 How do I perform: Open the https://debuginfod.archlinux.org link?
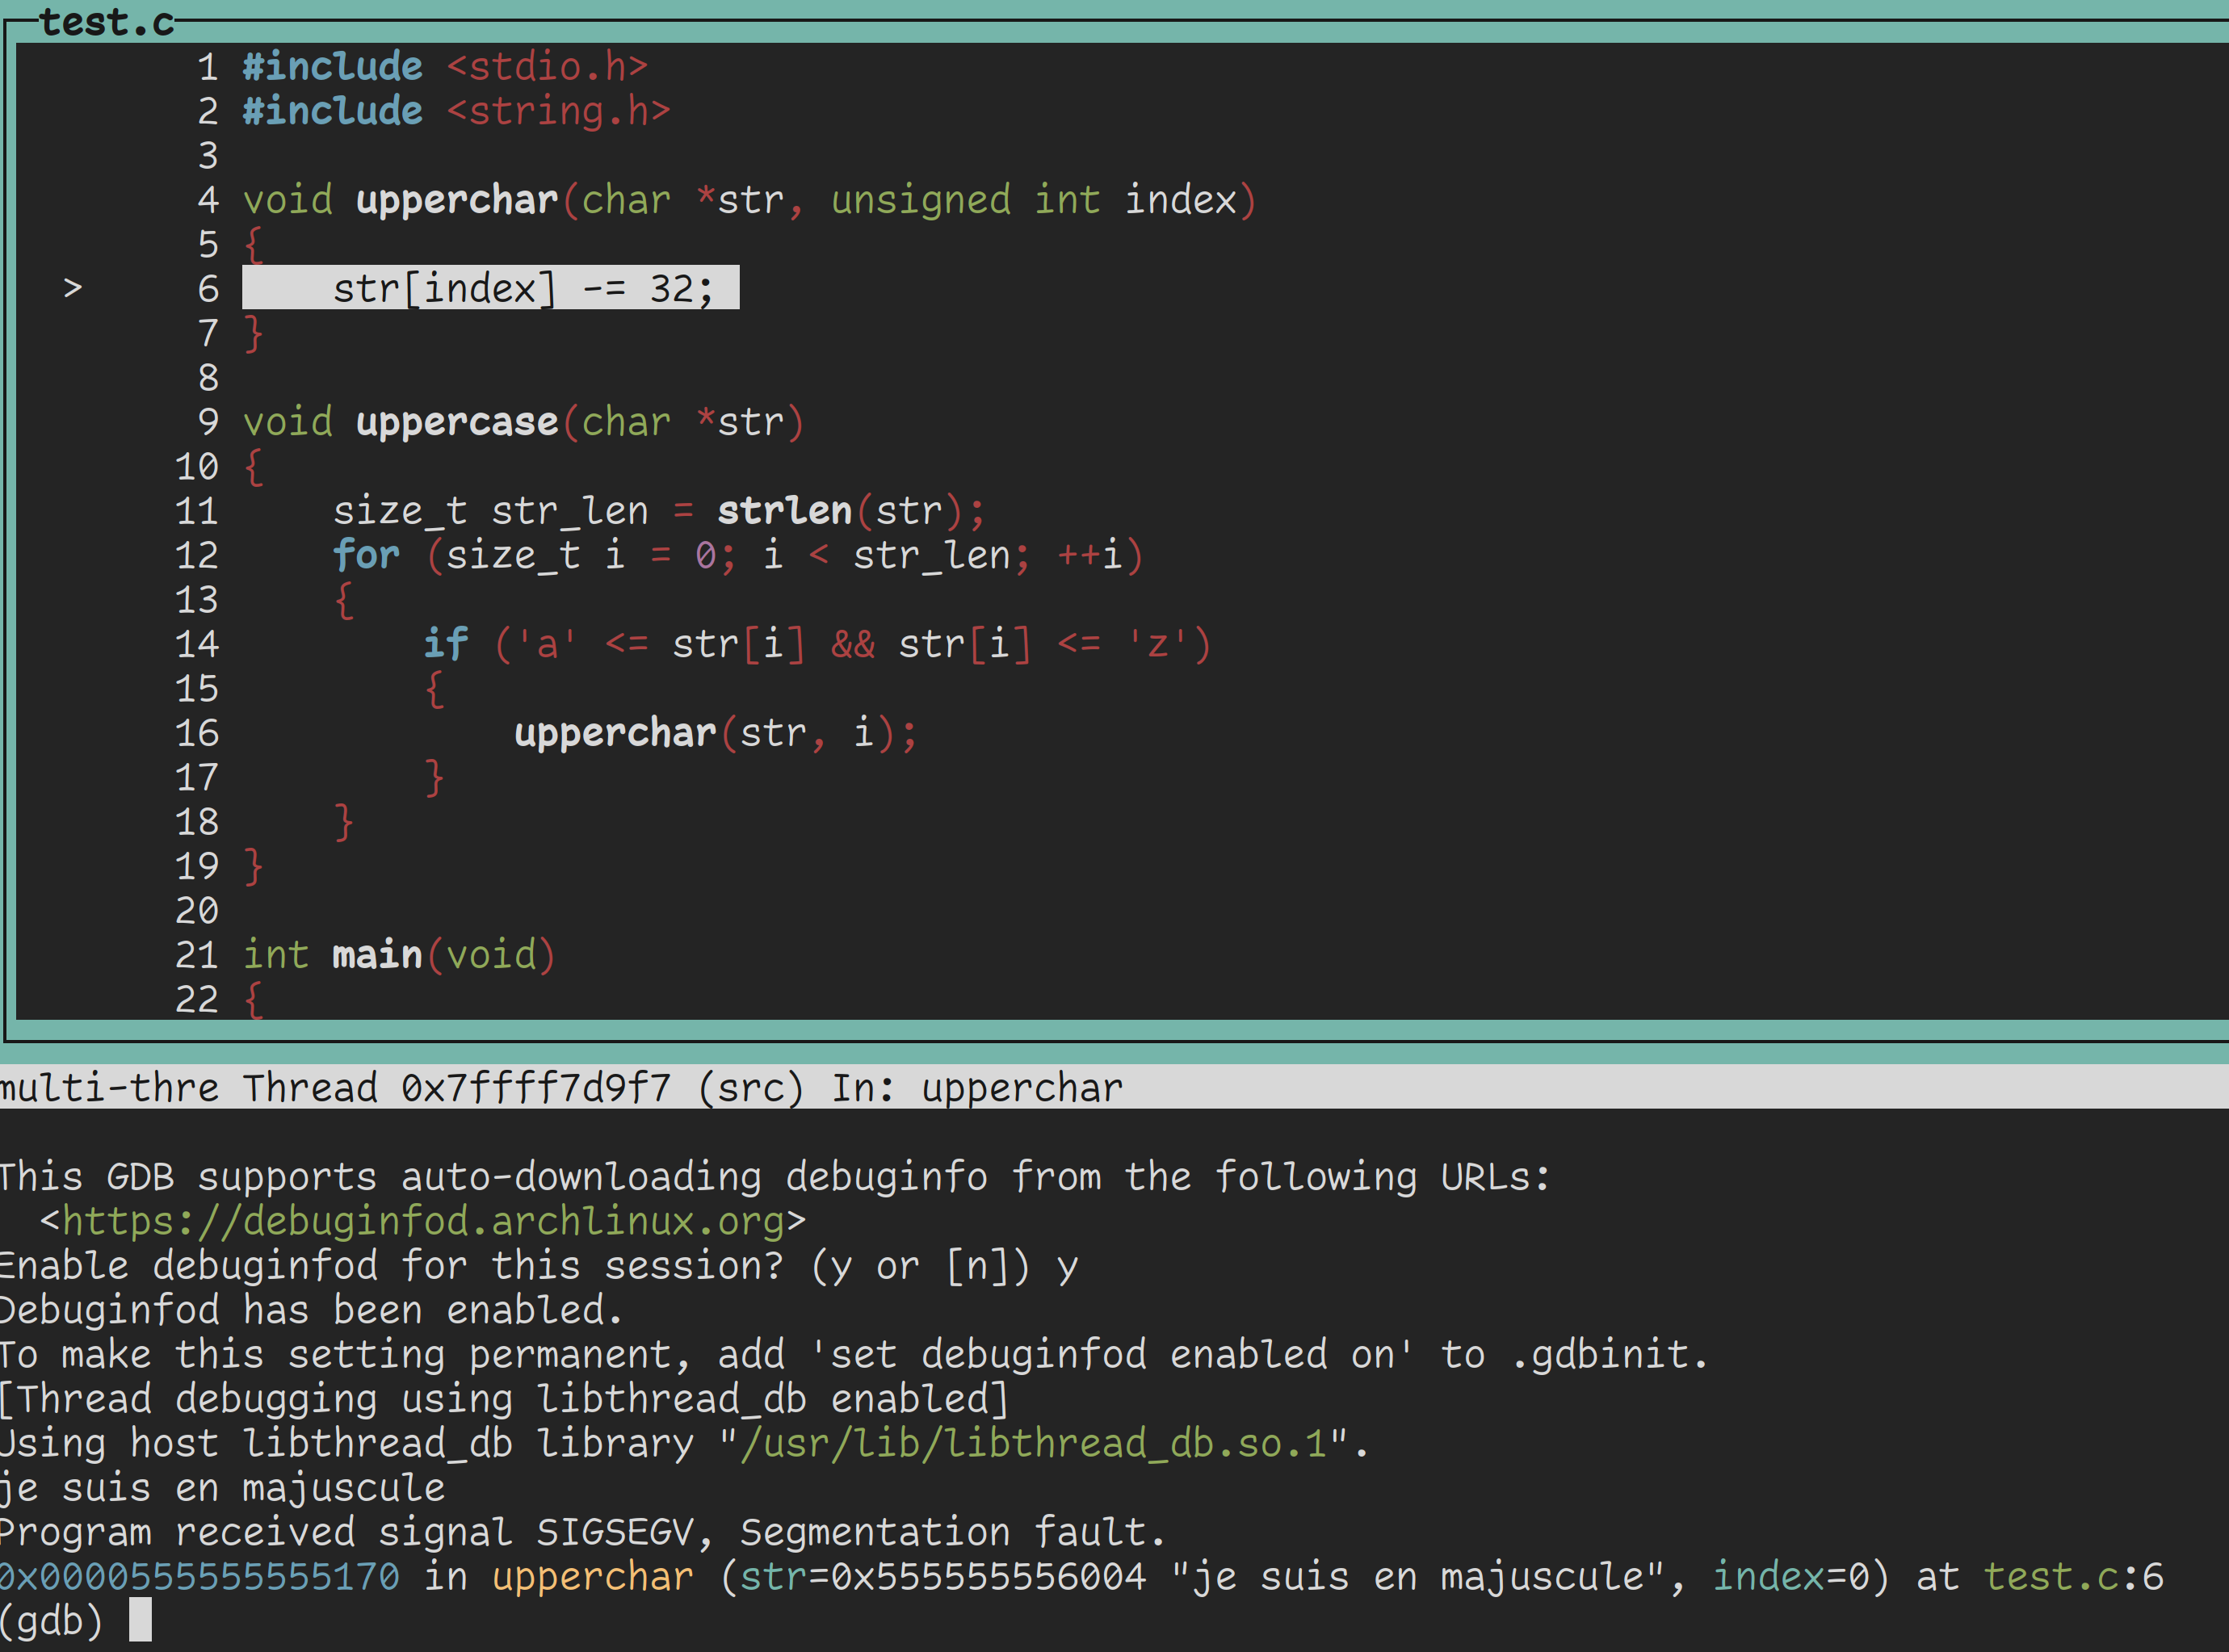[x=423, y=1221]
